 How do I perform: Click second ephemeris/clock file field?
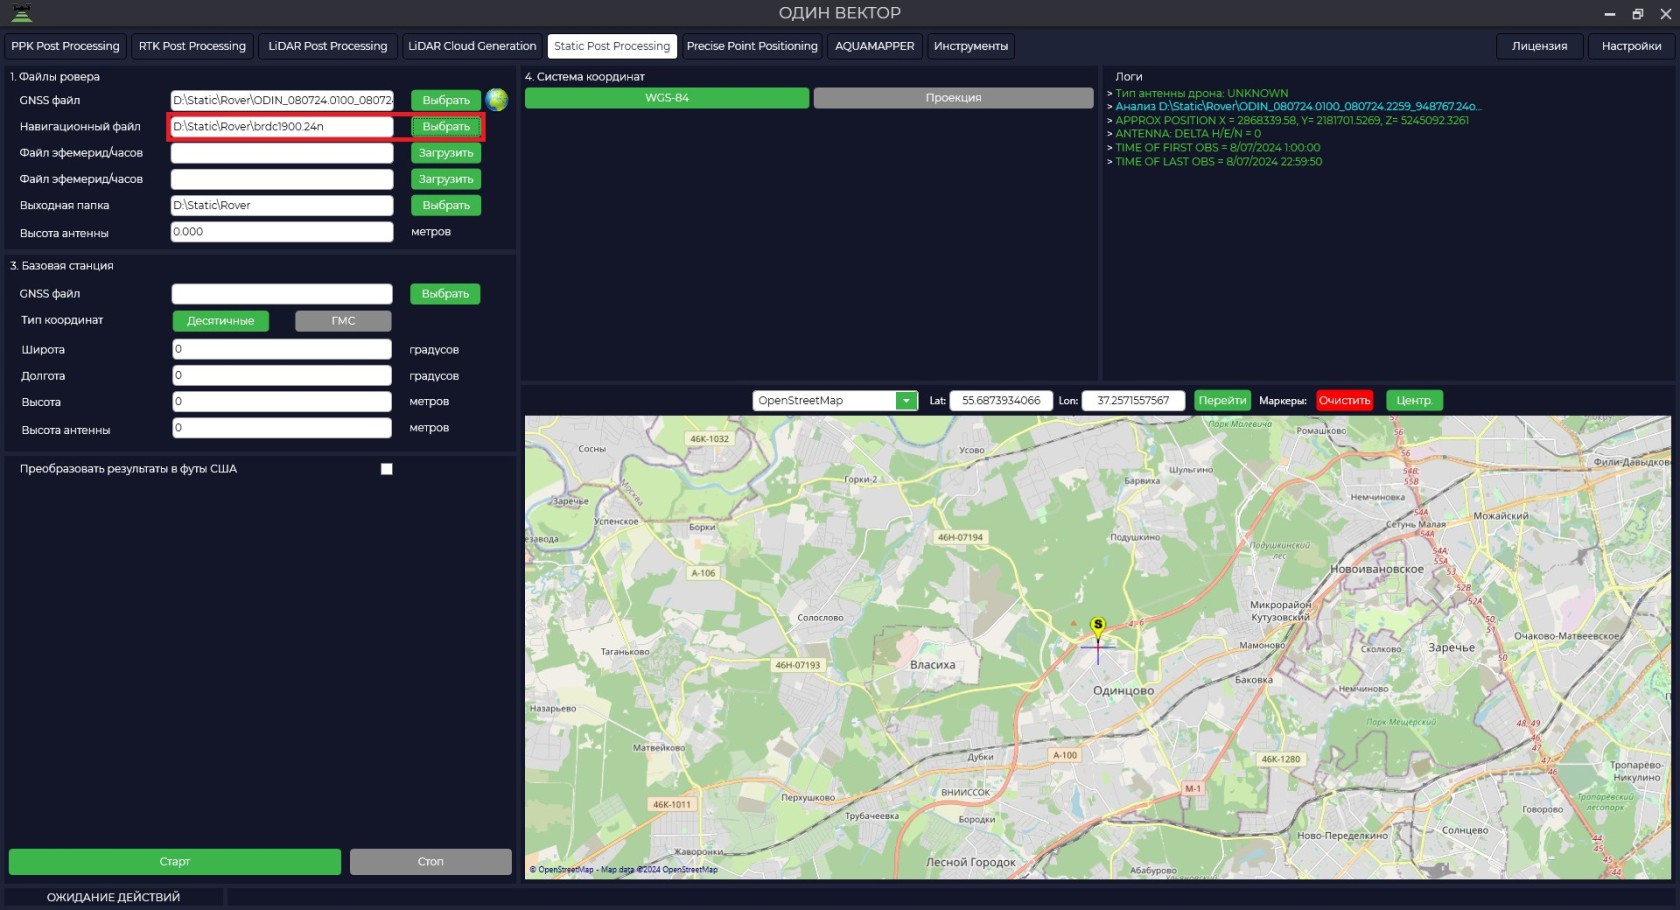click(x=282, y=179)
